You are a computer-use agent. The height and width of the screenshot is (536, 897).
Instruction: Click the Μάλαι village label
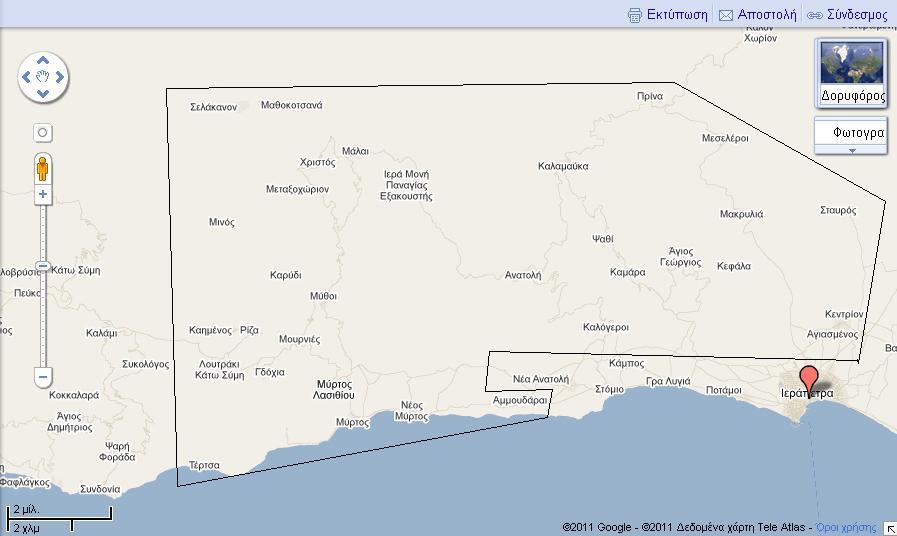tap(355, 152)
